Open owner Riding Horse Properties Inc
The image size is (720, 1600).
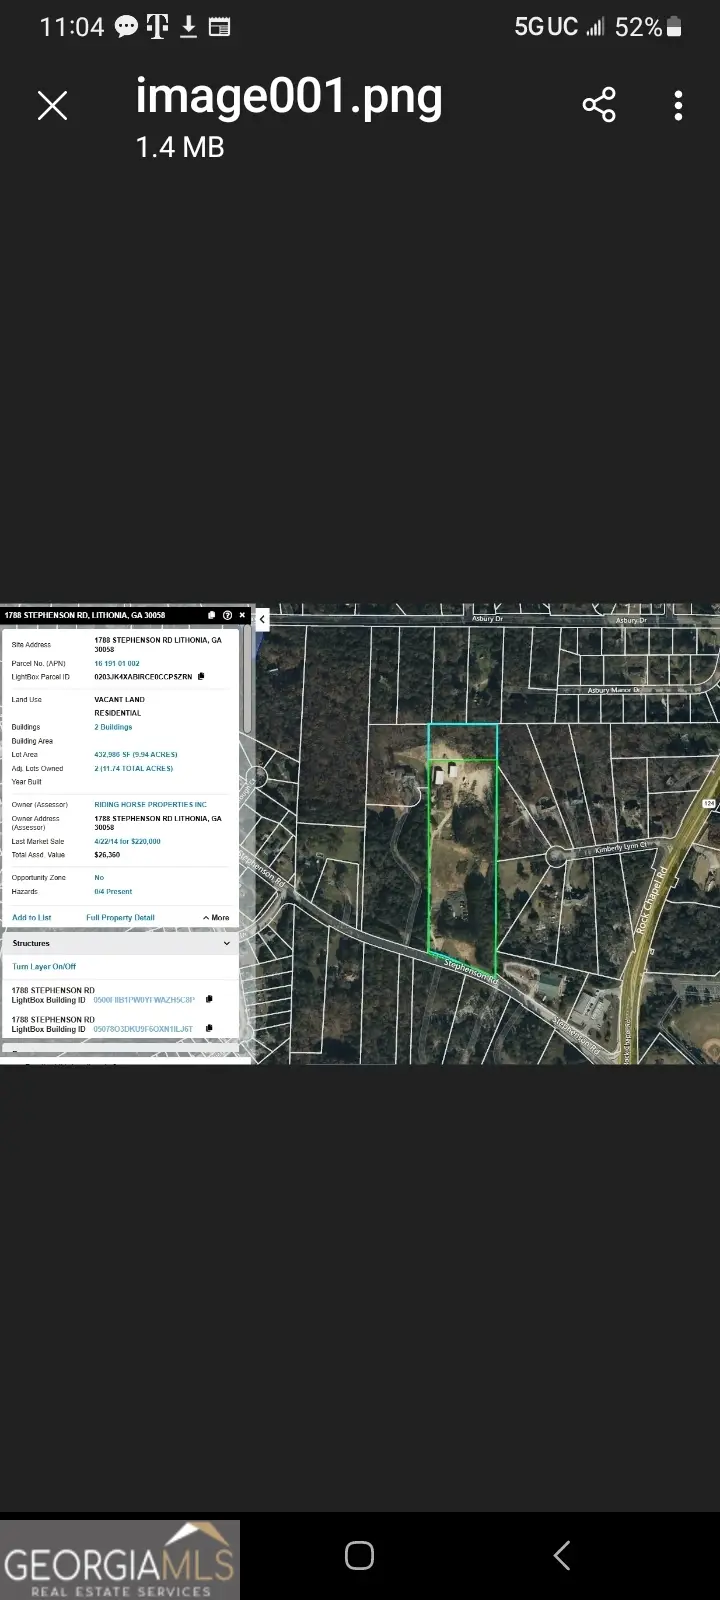tap(151, 804)
